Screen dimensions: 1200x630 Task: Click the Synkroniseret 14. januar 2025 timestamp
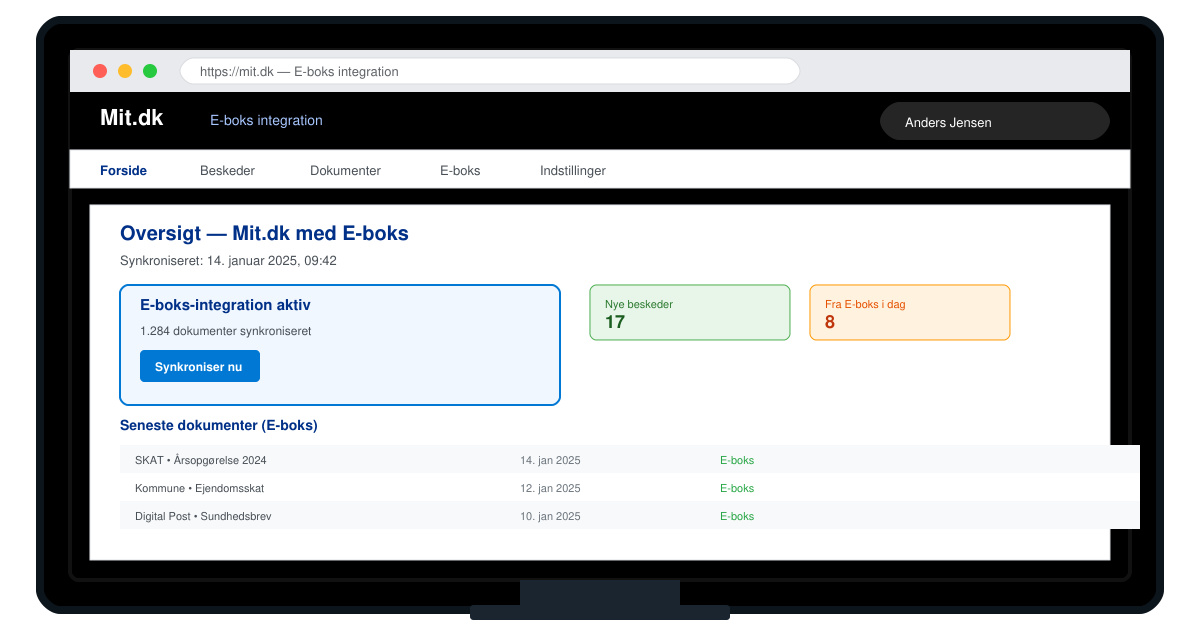[x=228, y=260]
